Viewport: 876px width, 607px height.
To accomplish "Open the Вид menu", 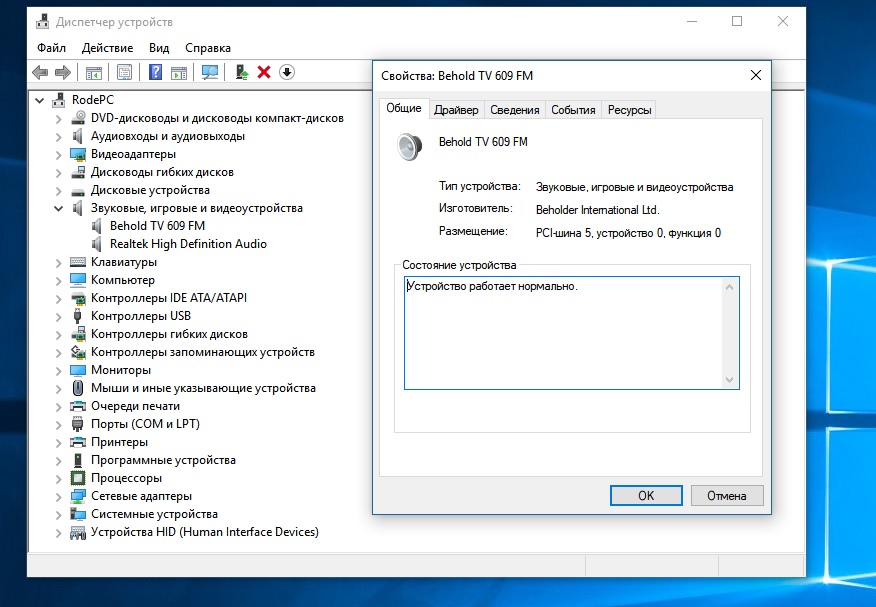I will point(159,48).
